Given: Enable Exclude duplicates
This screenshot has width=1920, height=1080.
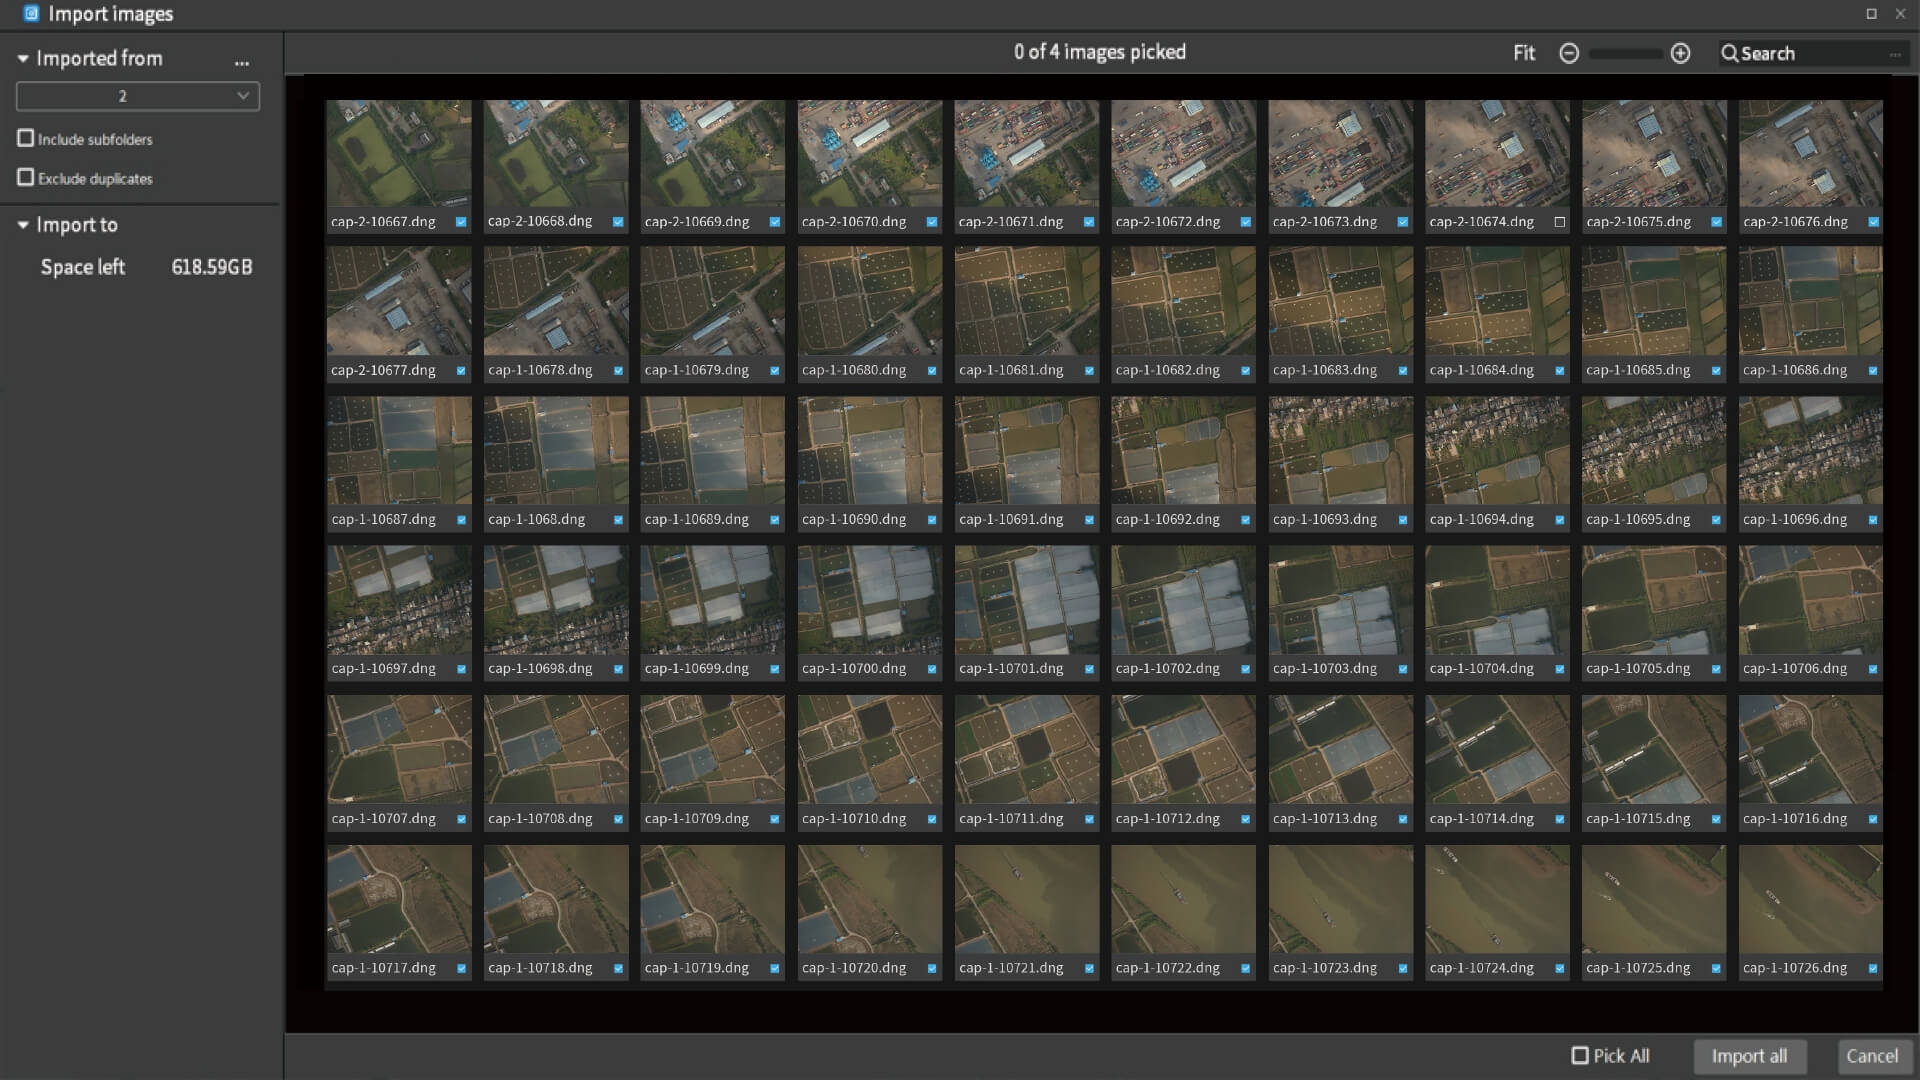Looking at the screenshot, I should click(x=25, y=177).
